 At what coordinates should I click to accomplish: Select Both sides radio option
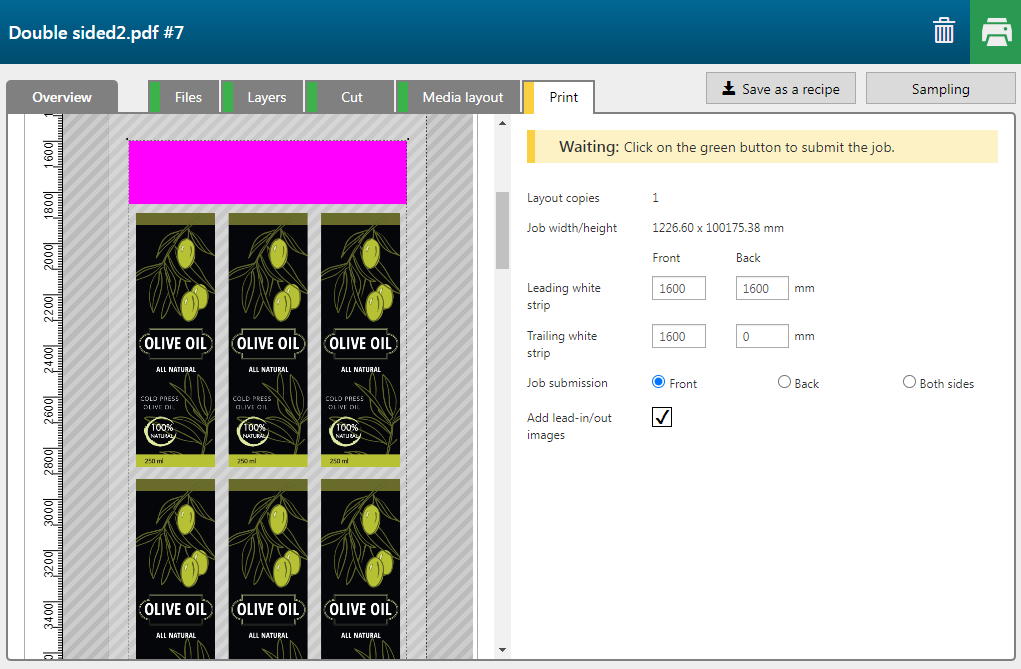[909, 382]
